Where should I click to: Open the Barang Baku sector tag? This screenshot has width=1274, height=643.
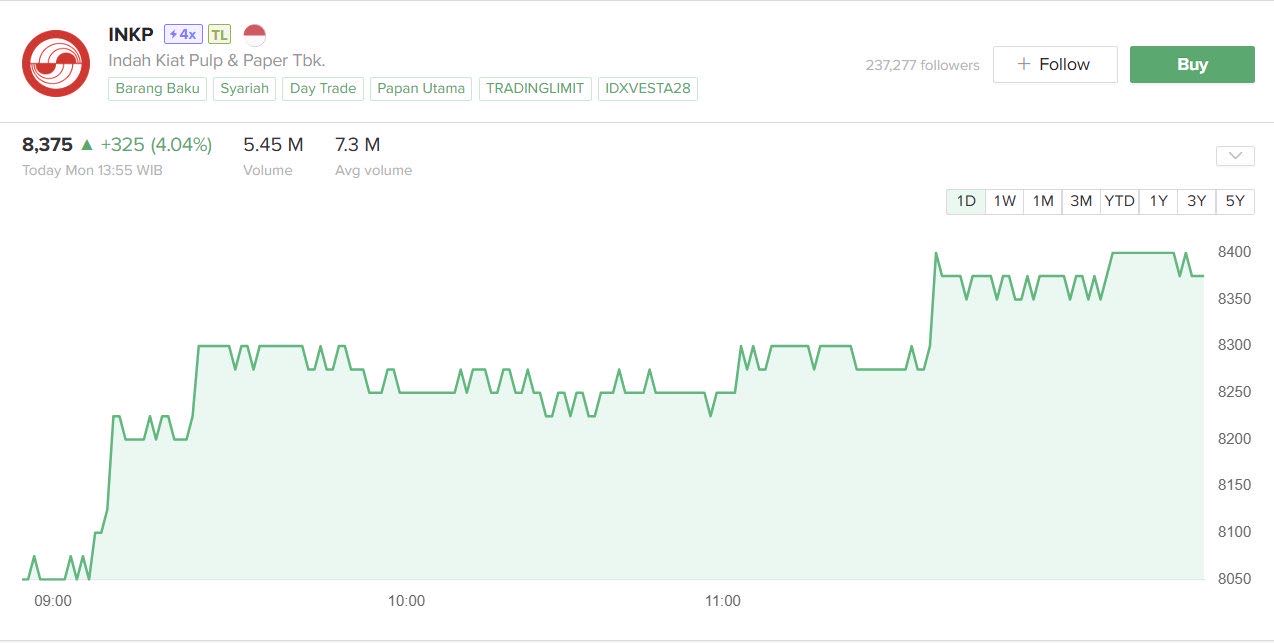158,88
